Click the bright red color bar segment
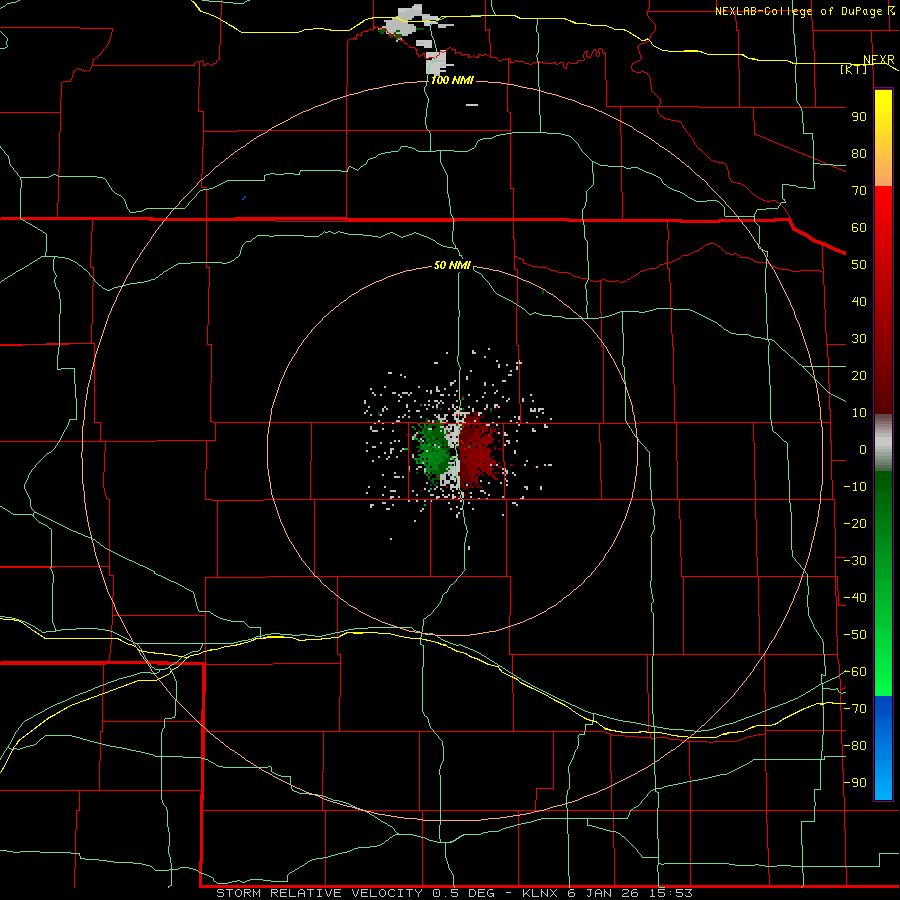This screenshot has height=900, width=900. (883, 230)
